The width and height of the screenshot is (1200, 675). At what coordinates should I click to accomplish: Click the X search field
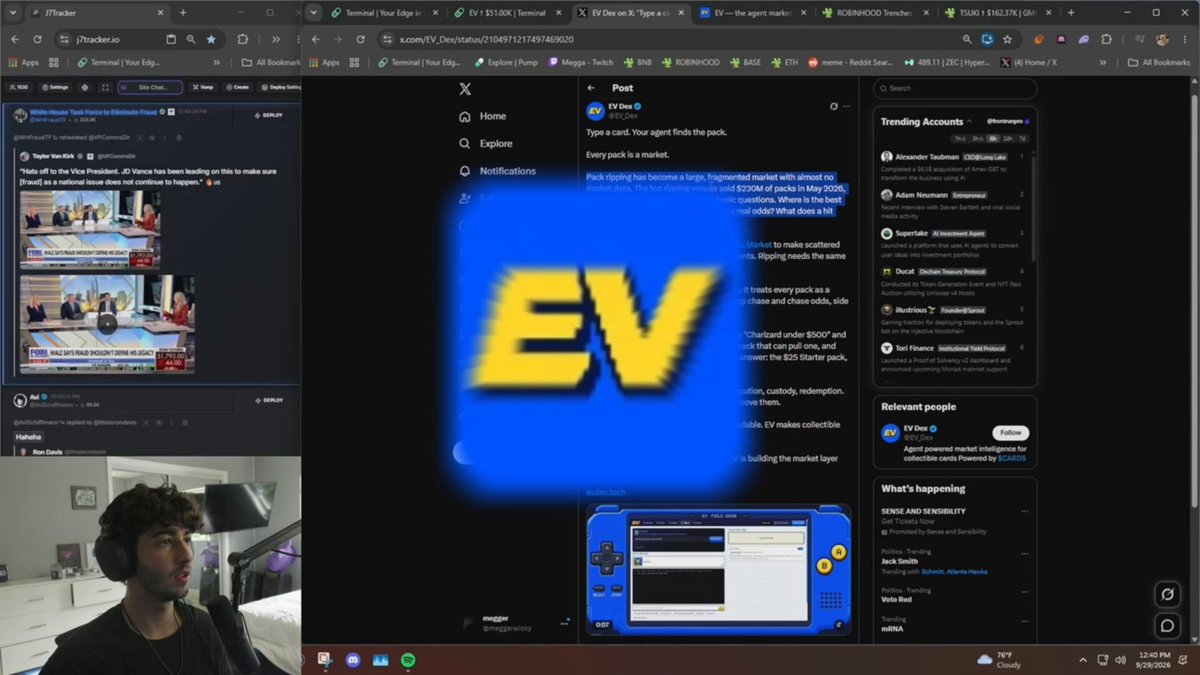[954, 88]
